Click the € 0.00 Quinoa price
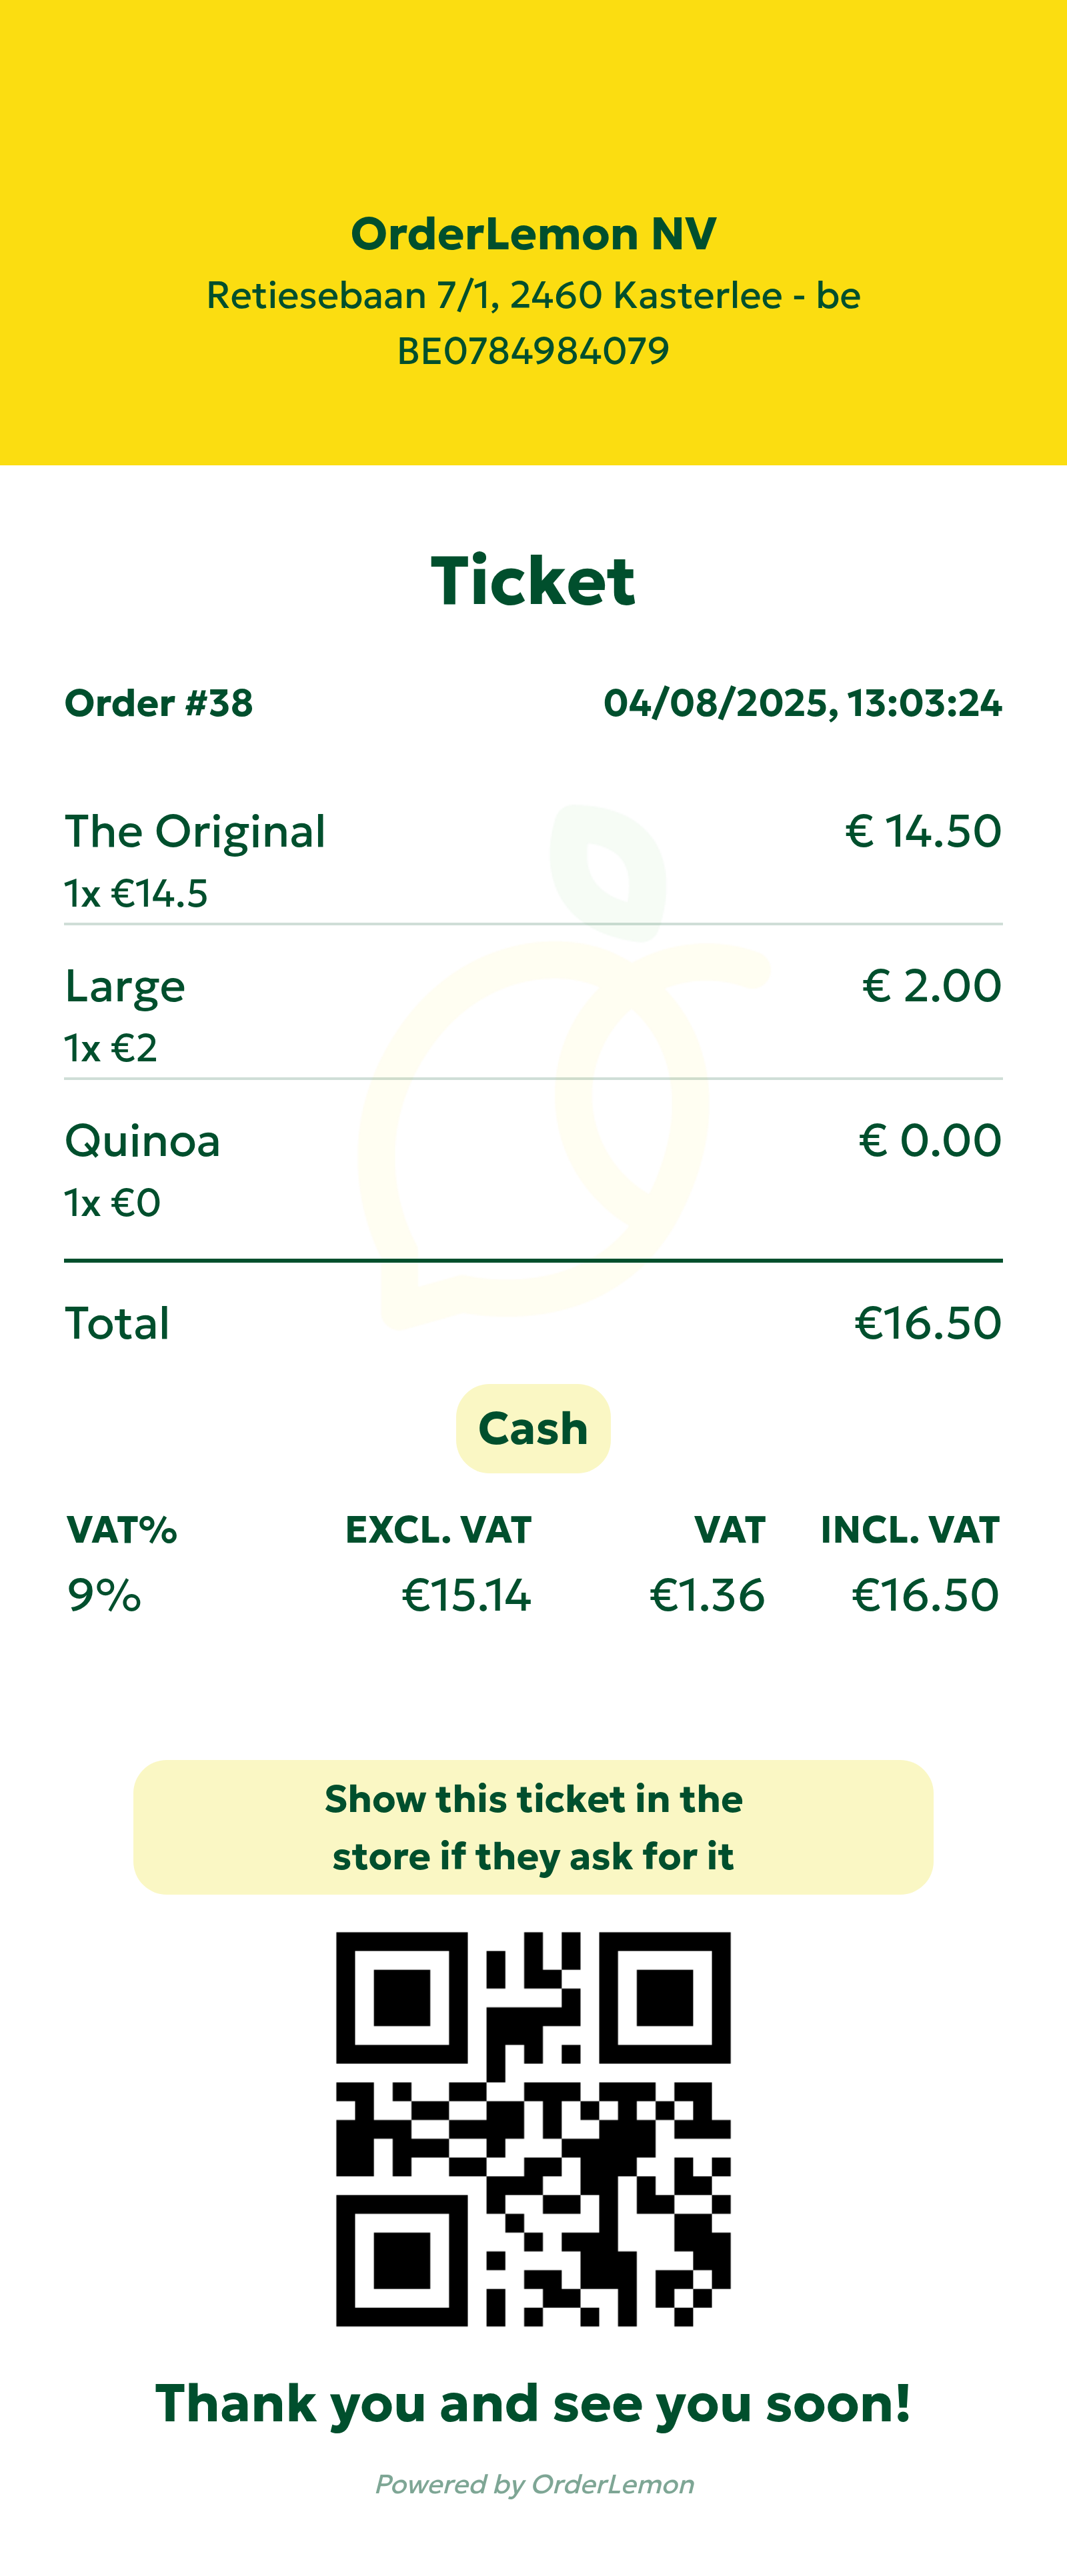 (x=930, y=1141)
